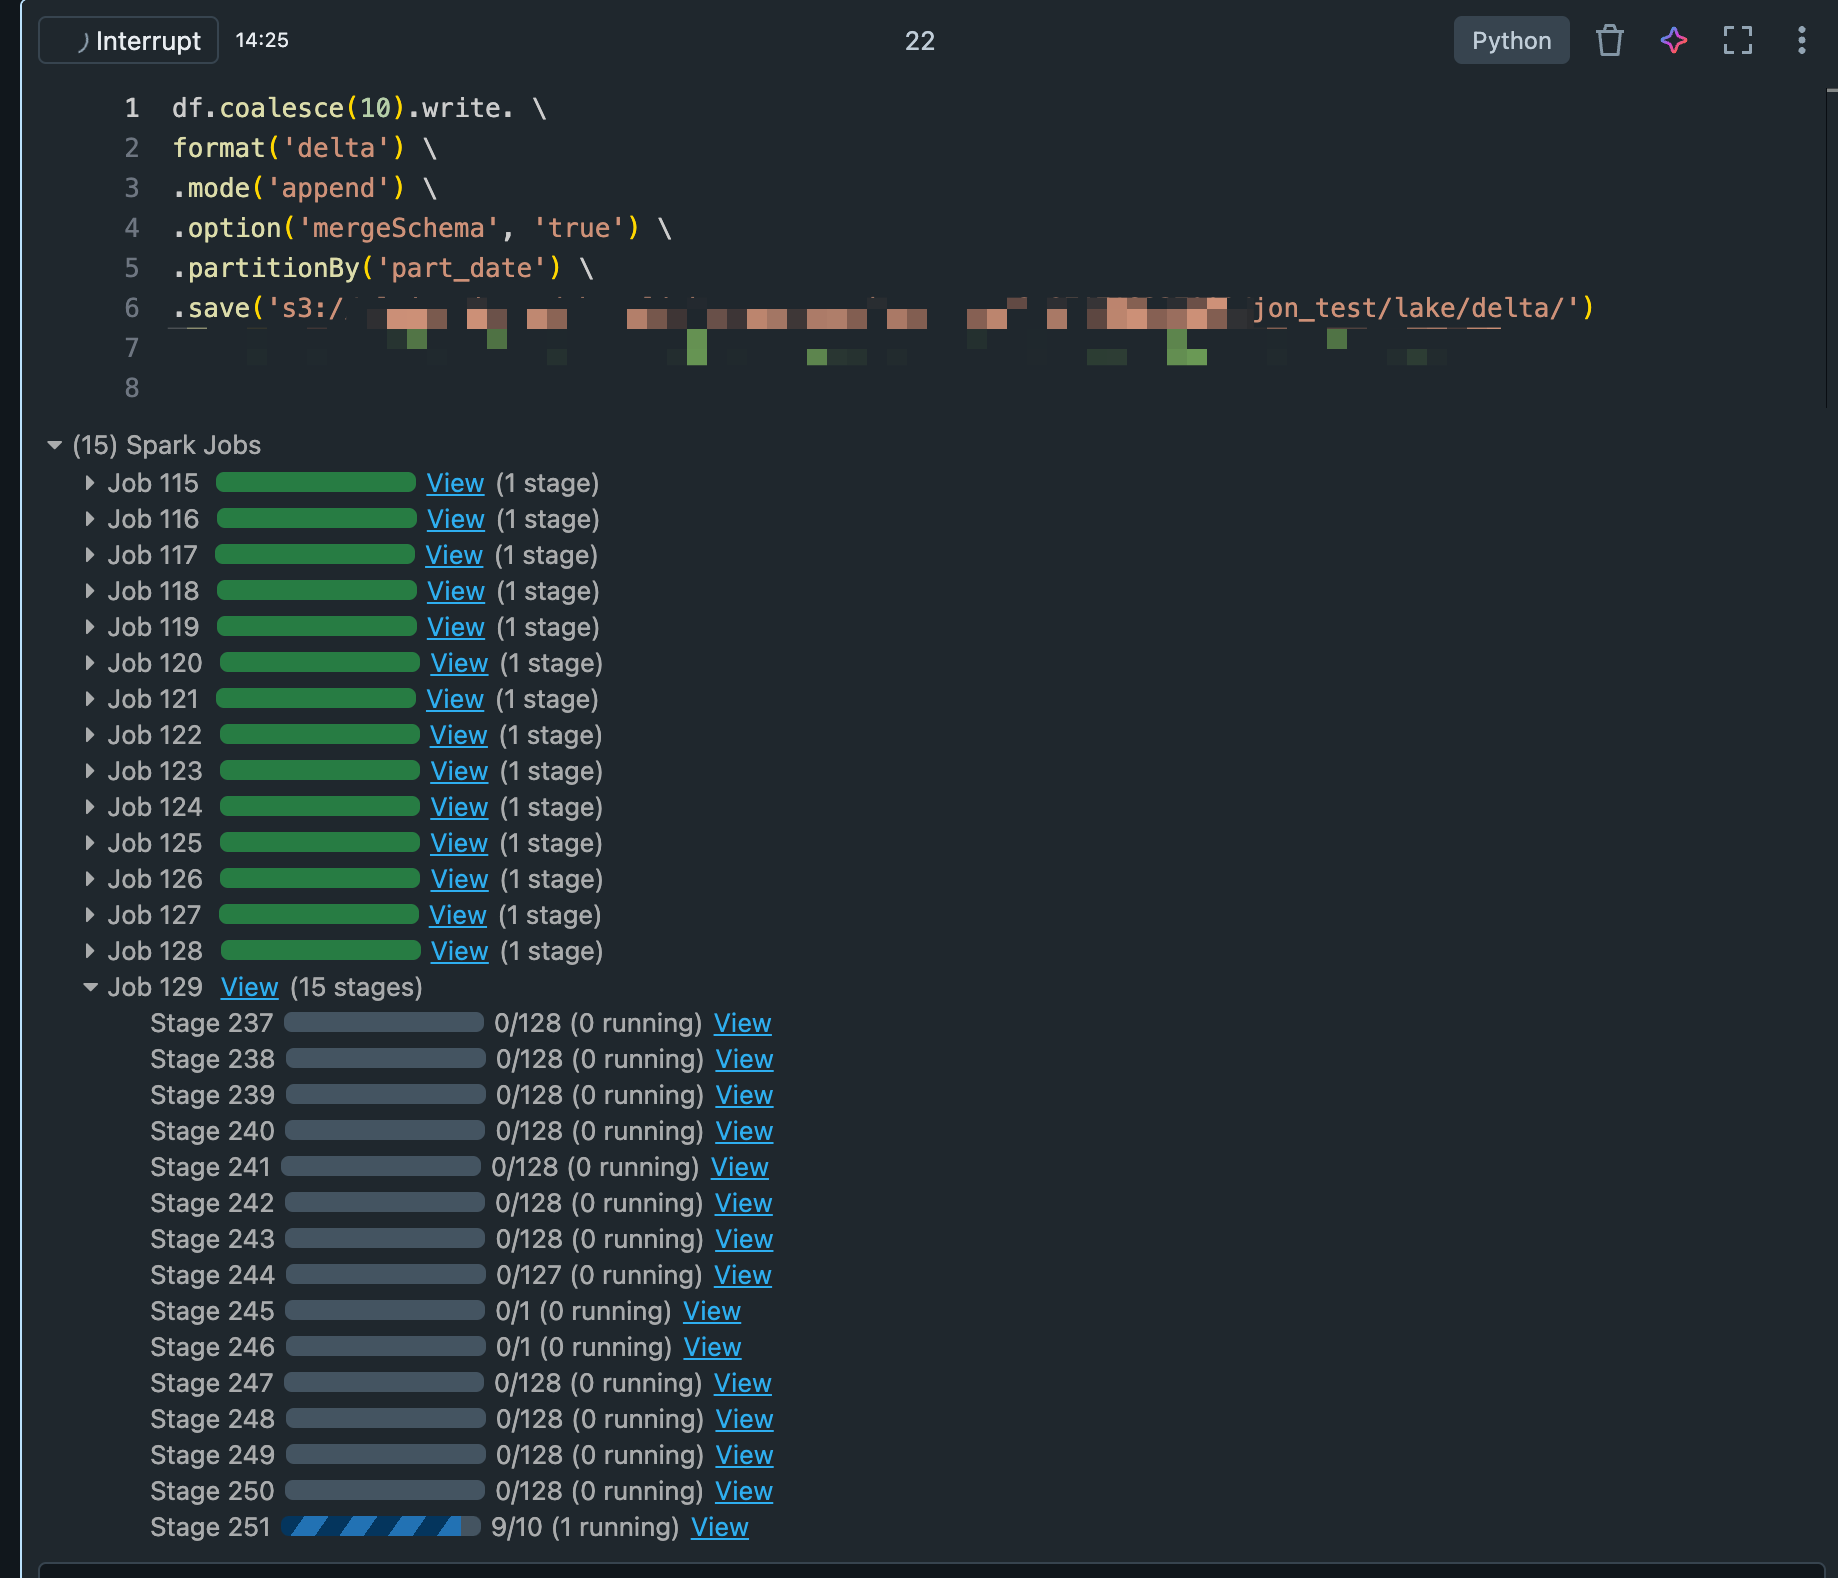Click Stage 239 empty progress bar
Screen dimensions: 1838x1578
386,1094
